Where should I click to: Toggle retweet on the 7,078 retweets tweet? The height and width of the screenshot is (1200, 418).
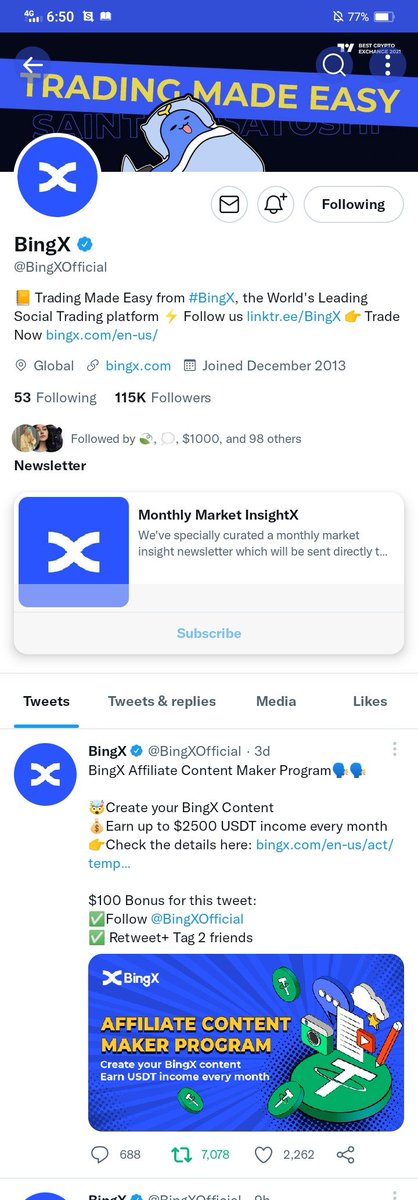[x=181, y=1154]
